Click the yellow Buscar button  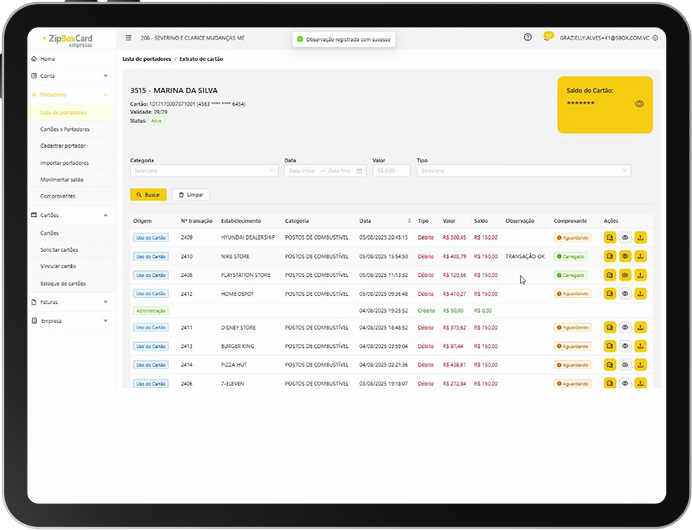(148, 195)
